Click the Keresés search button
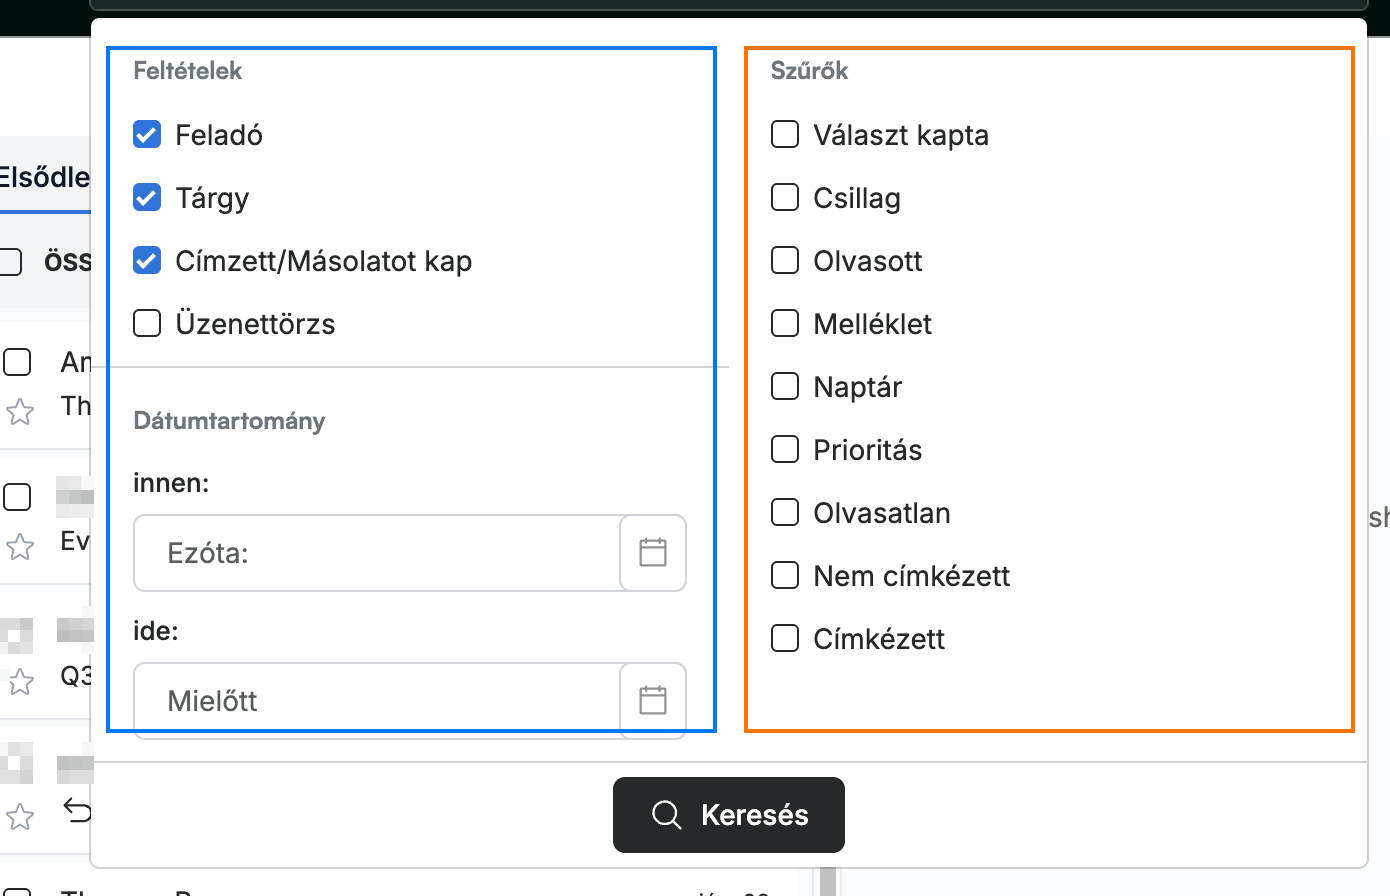Image resolution: width=1390 pixels, height=896 pixels. 729,815
